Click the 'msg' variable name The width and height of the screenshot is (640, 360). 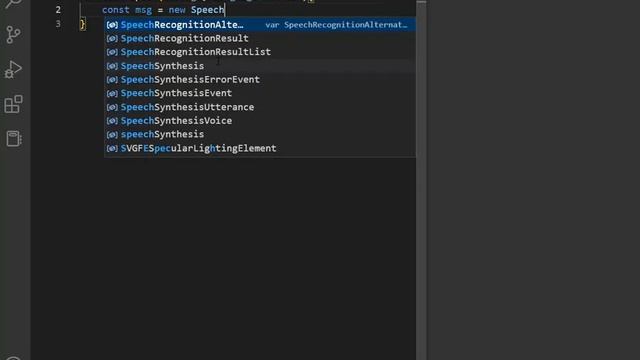point(144,10)
